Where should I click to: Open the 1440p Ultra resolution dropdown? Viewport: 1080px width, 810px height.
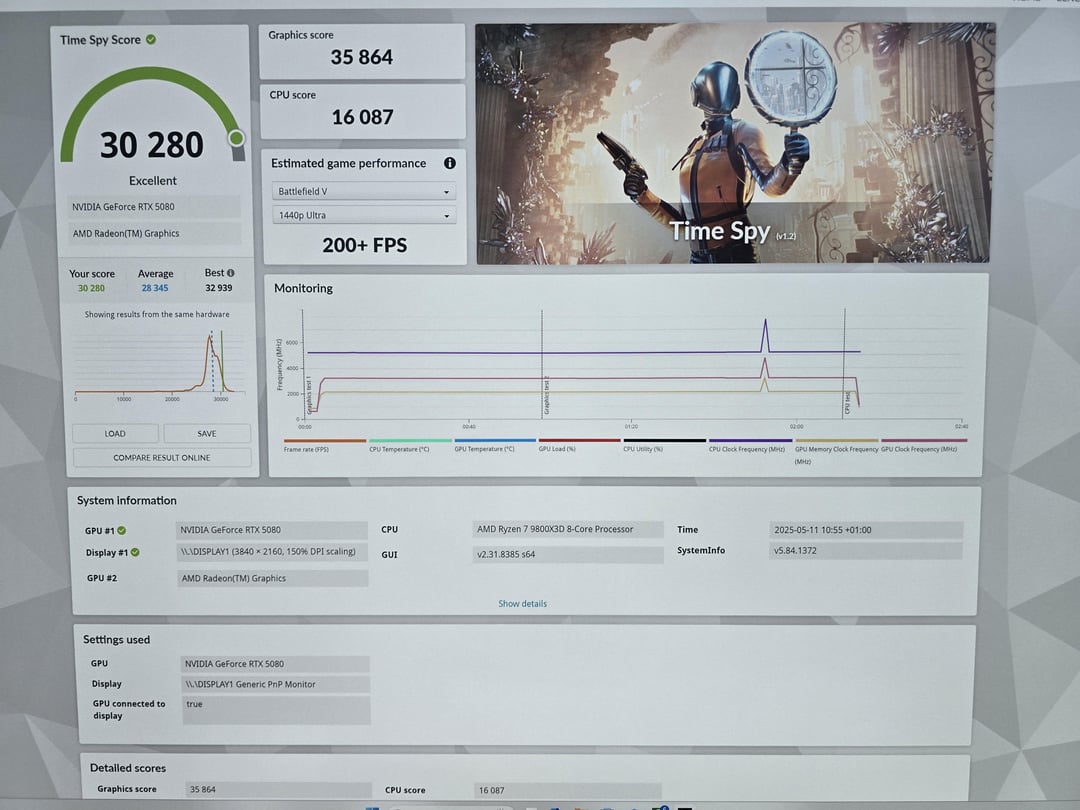pos(364,215)
